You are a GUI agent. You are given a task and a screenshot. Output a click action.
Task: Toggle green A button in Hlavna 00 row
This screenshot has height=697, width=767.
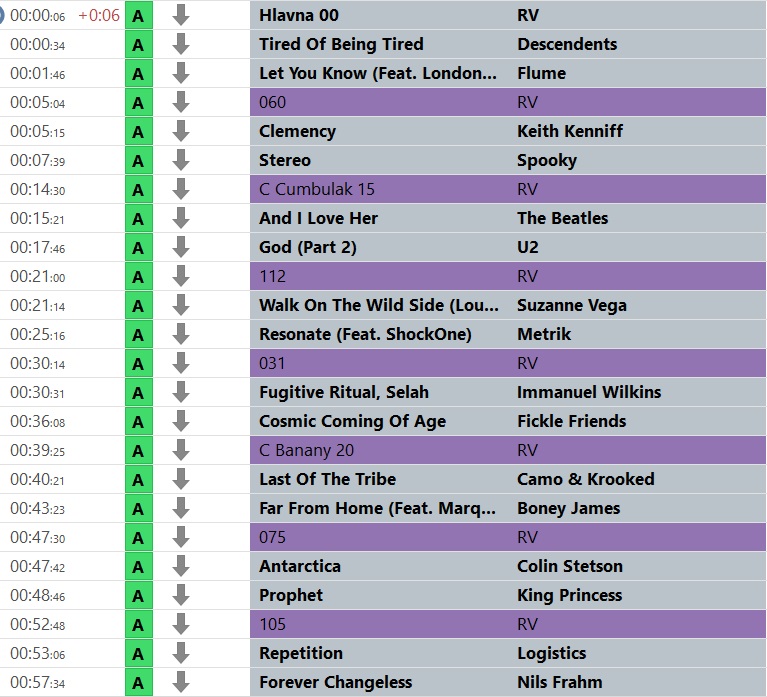tap(139, 15)
